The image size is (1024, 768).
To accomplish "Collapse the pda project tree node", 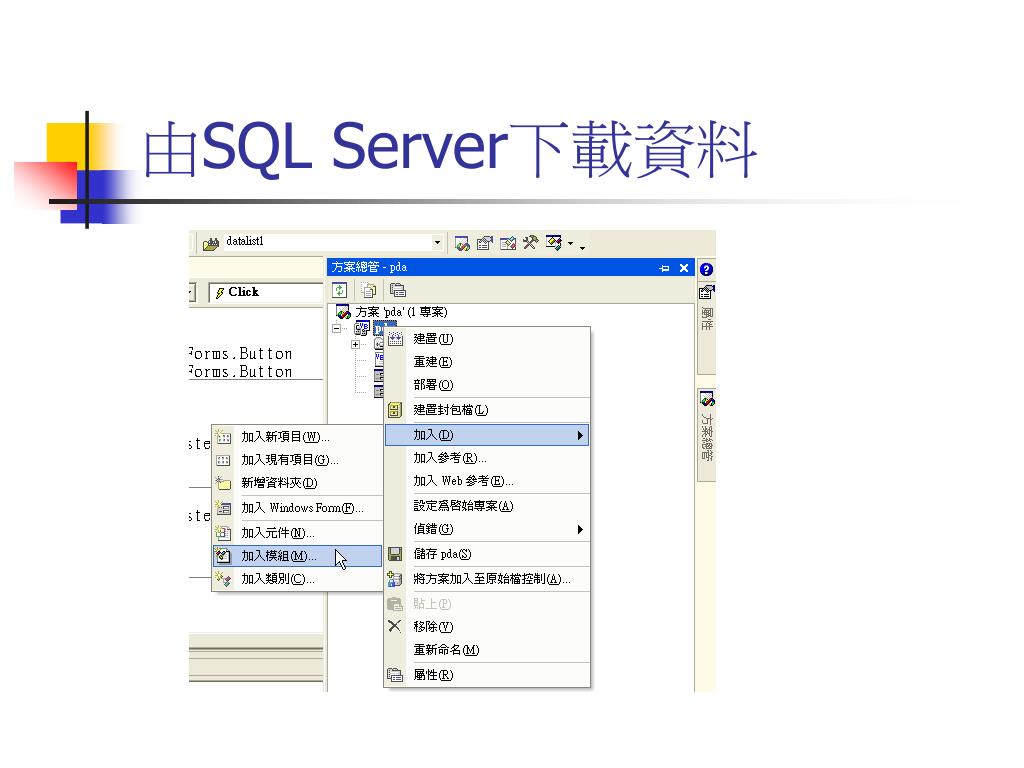I will [336, 328].
